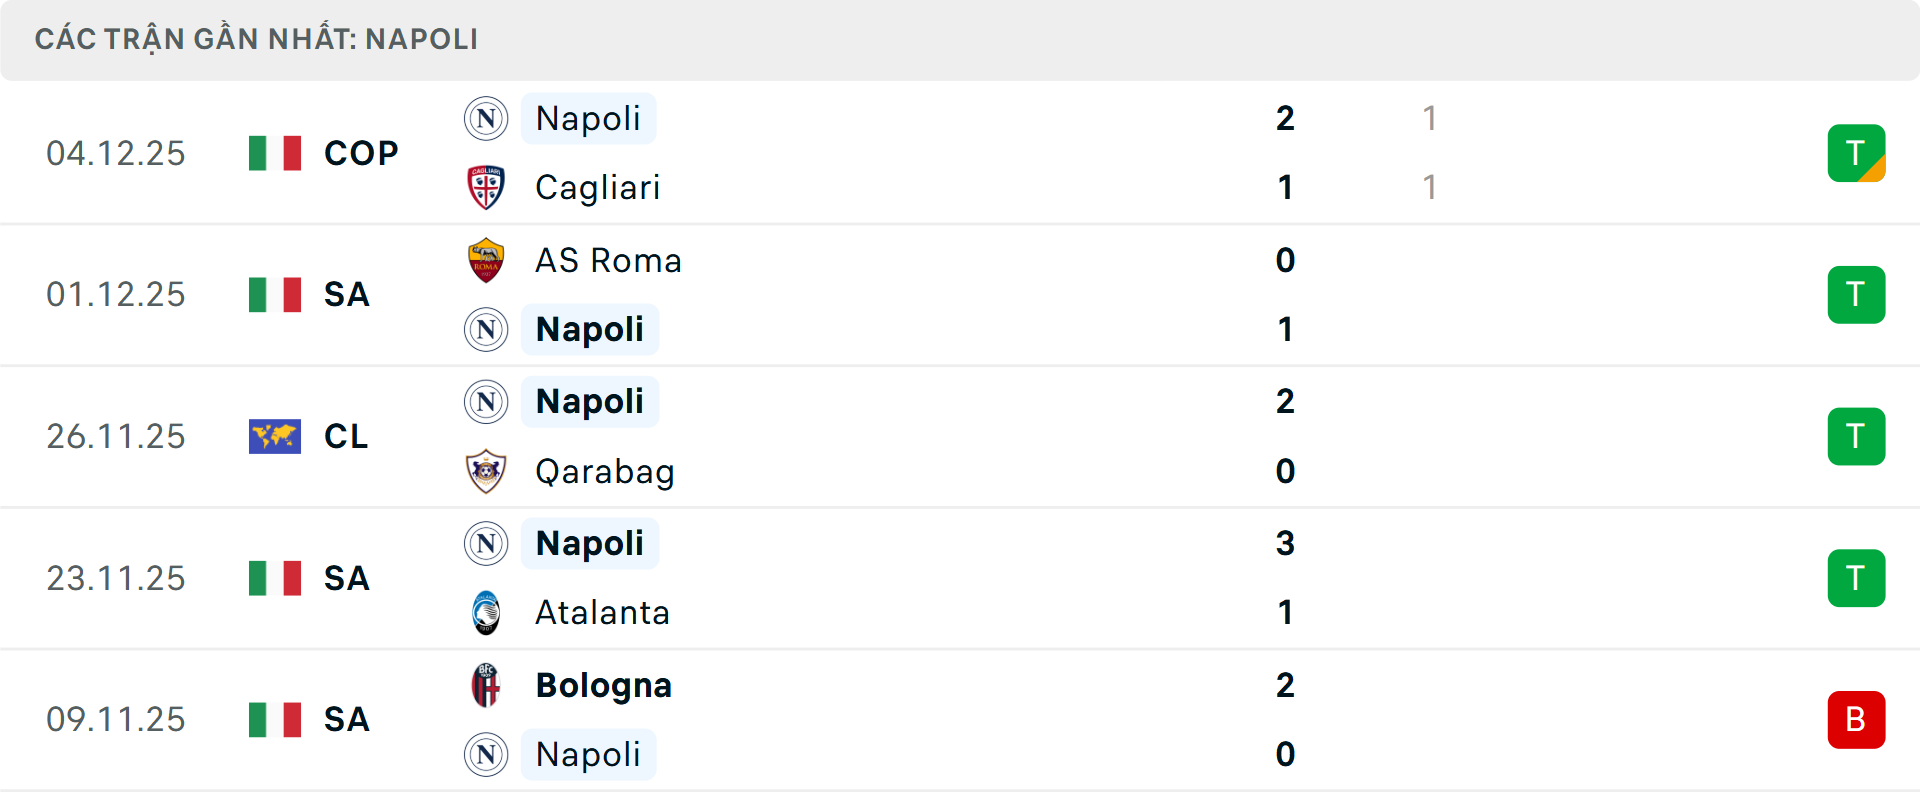Click the AS Roma team name
This screenshot has width=1920, height=792.
(x=608, y=260)
